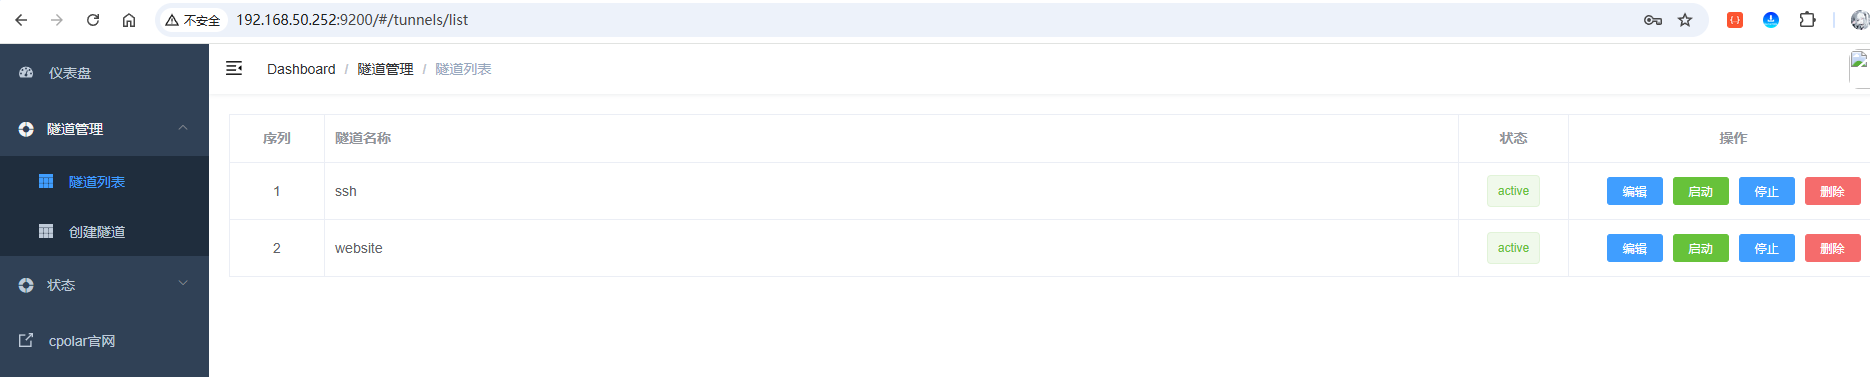Bookmark this page with the star icon
1870x377 pixels.
(1685, 20)
